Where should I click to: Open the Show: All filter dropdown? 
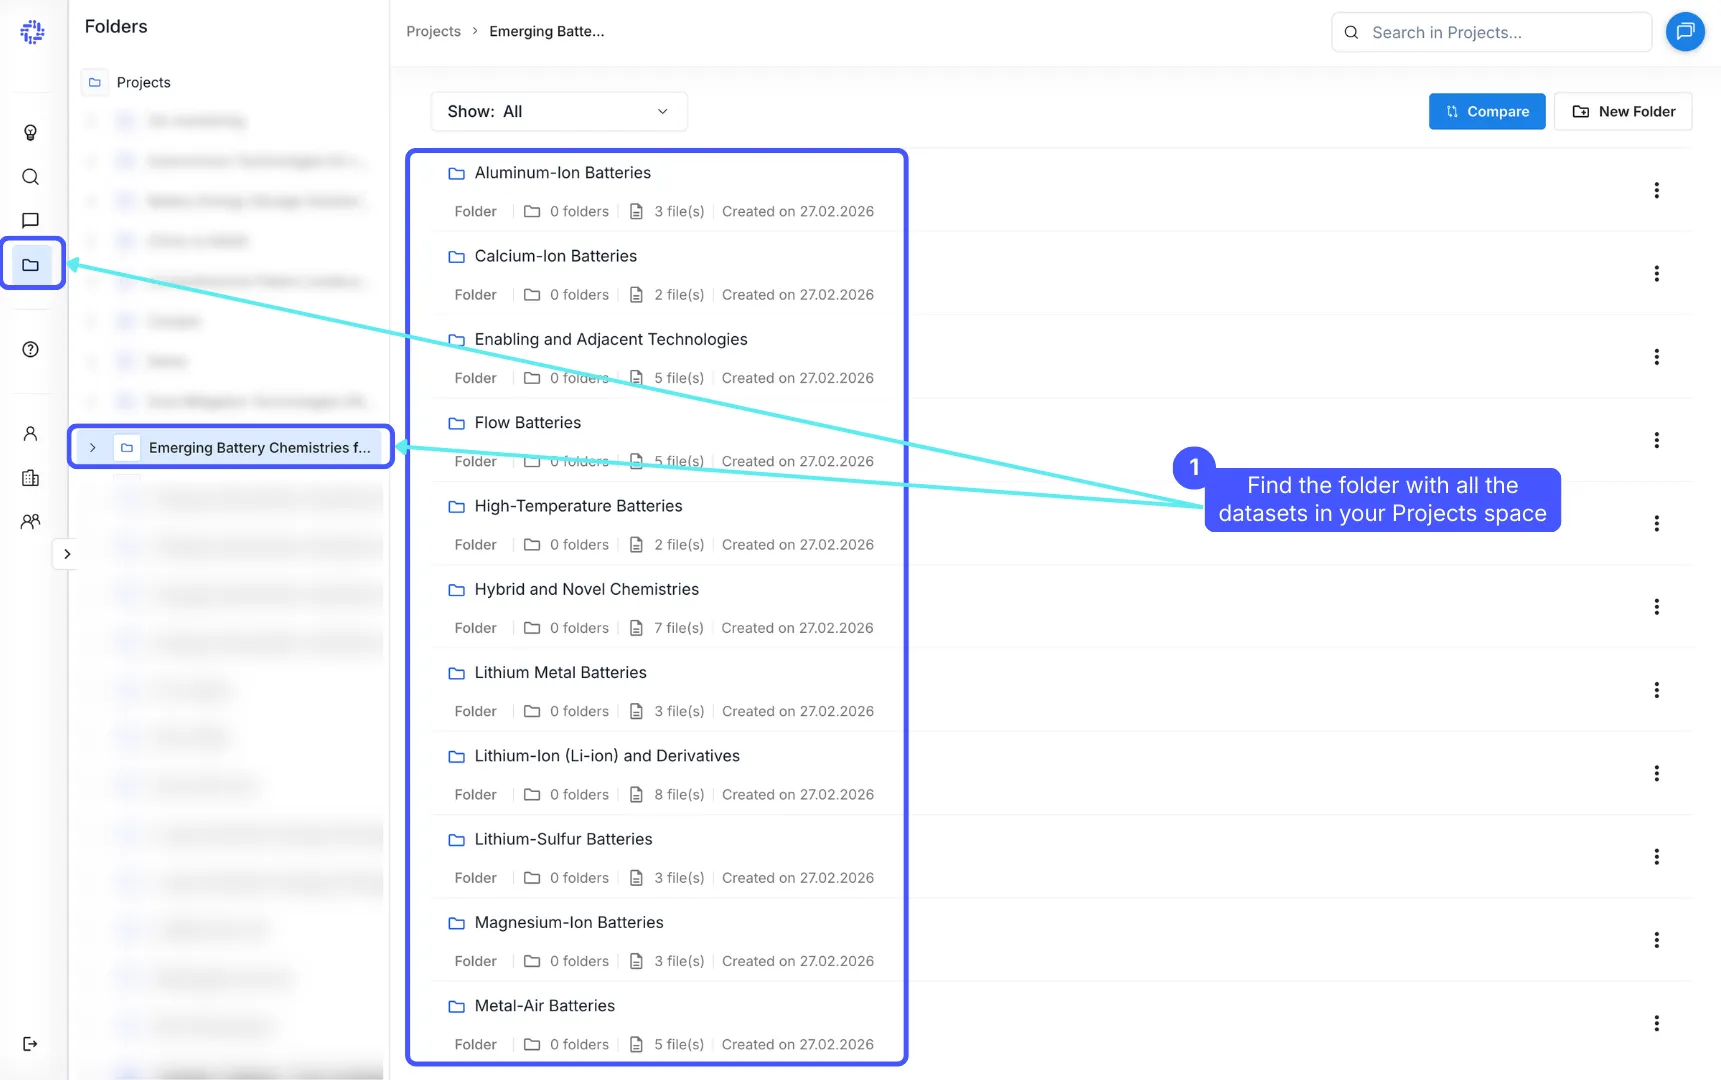click(x=559, y=111)
